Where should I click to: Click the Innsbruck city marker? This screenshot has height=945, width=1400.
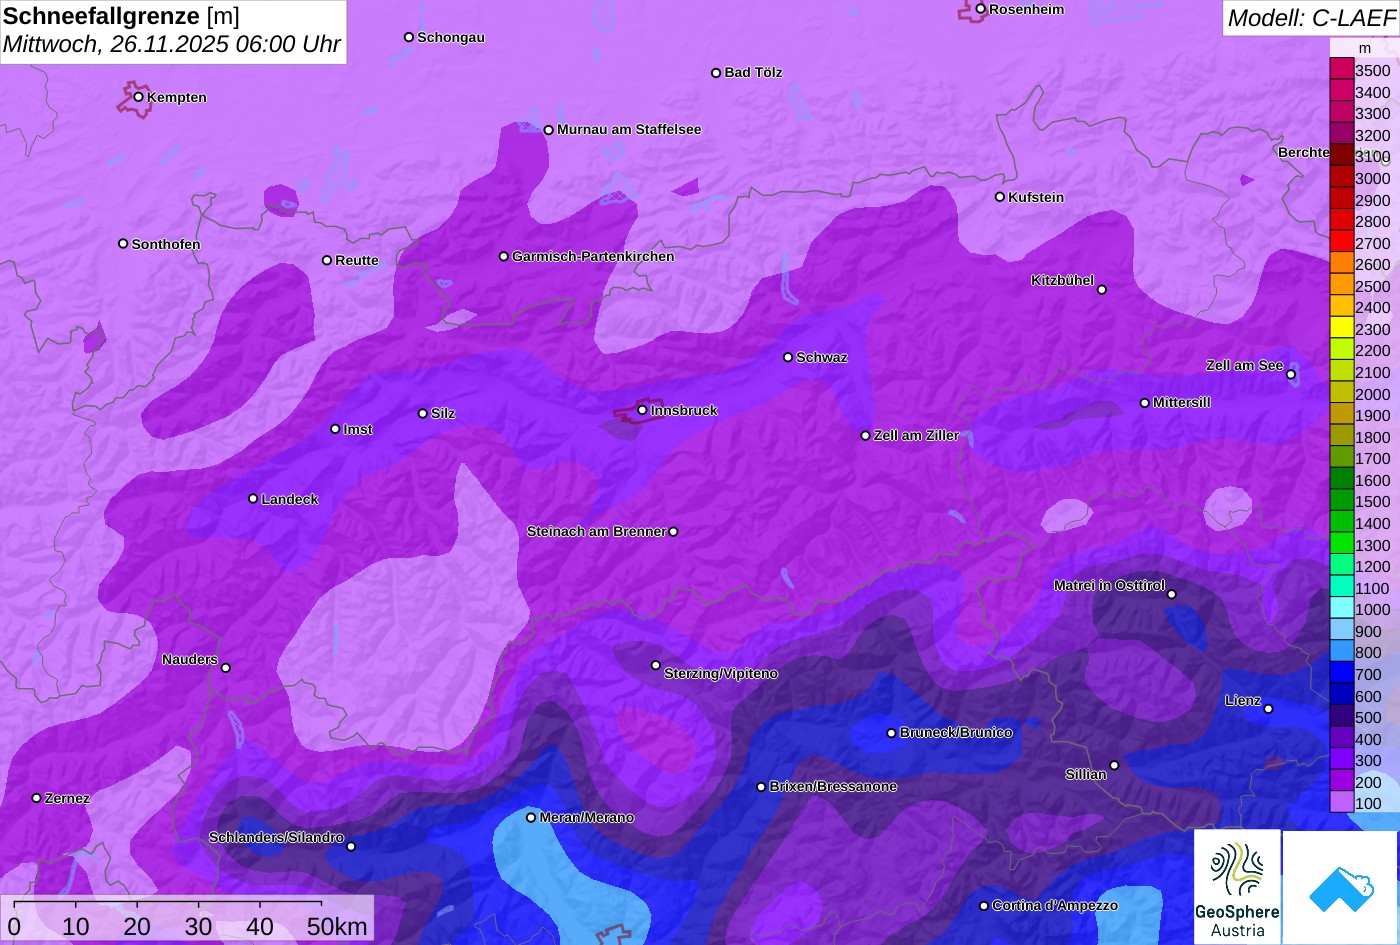(x=642, y=410)
